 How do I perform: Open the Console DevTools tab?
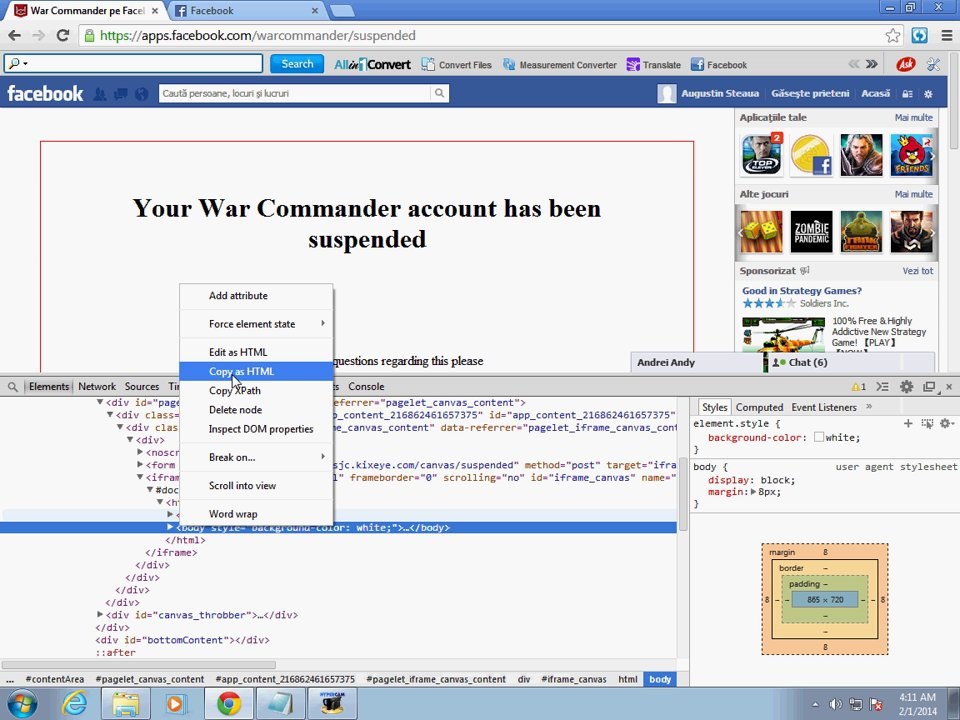point(366,386)
